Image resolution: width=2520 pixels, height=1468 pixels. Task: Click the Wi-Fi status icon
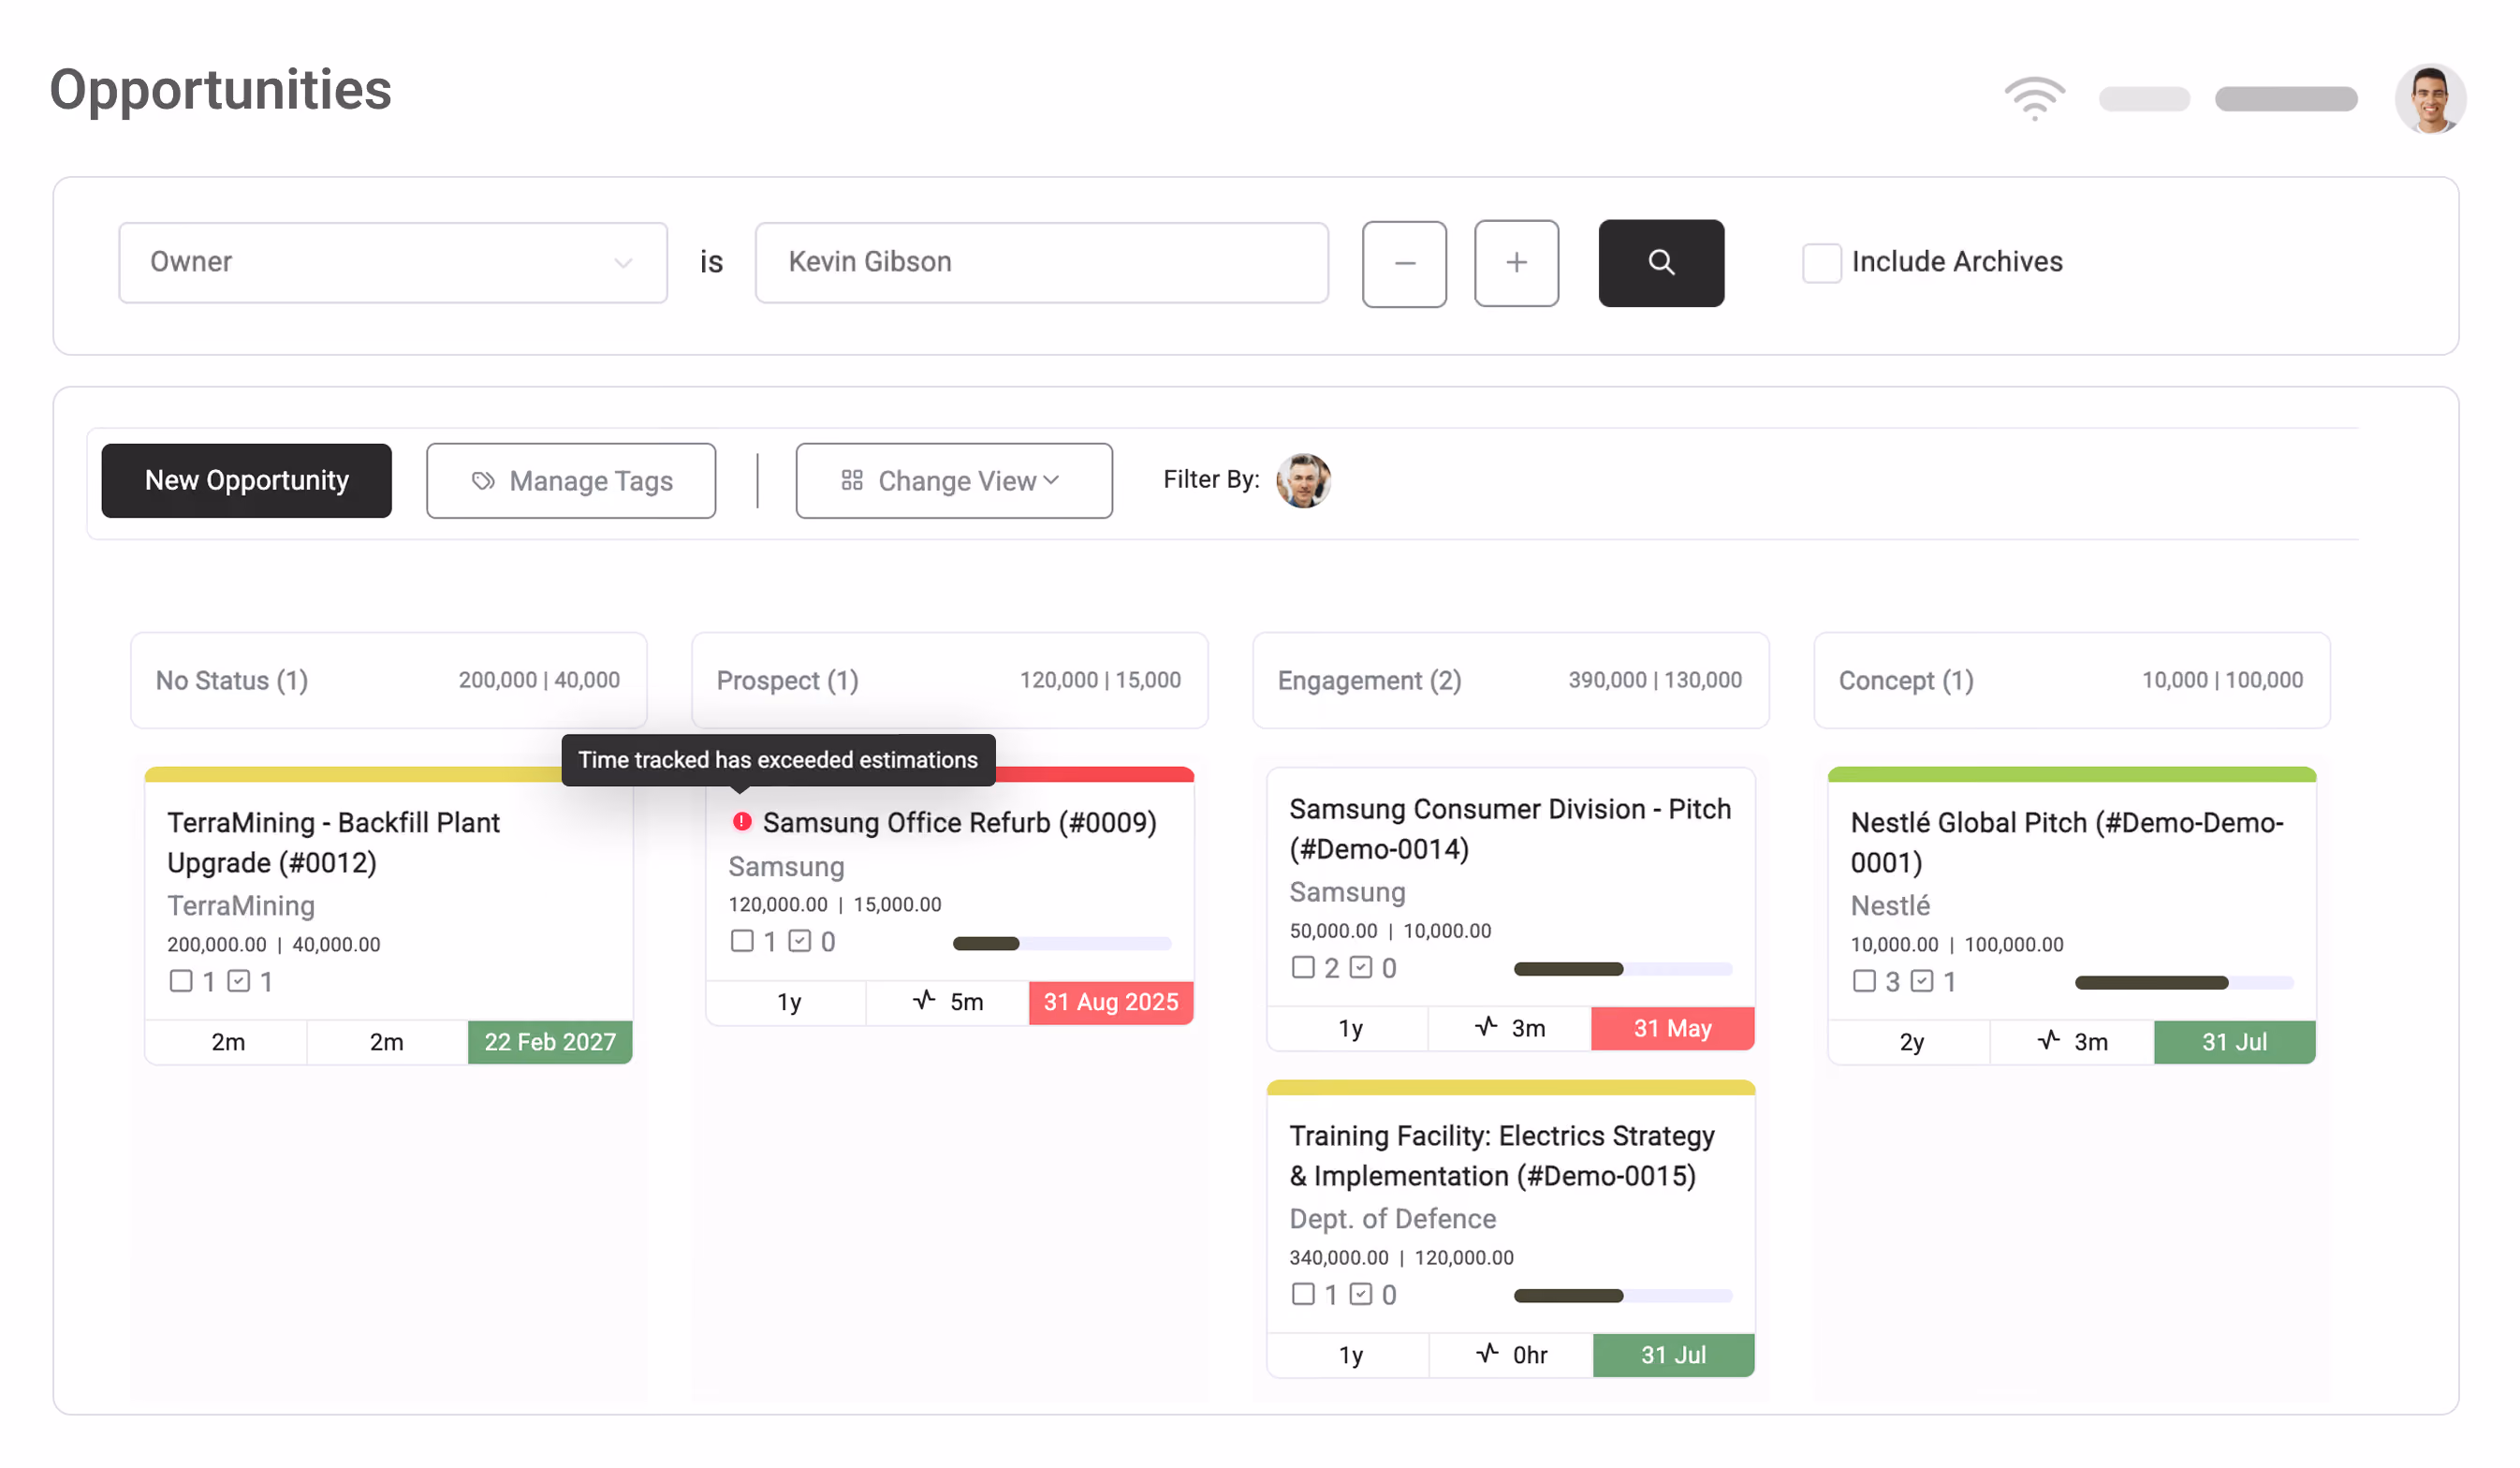click(x=2034, y=98)
